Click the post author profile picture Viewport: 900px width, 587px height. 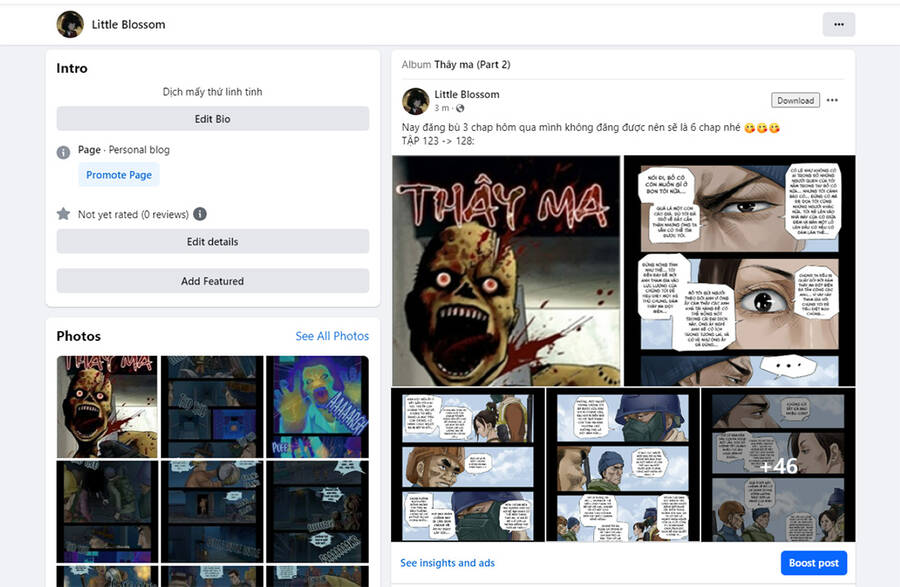416,101
